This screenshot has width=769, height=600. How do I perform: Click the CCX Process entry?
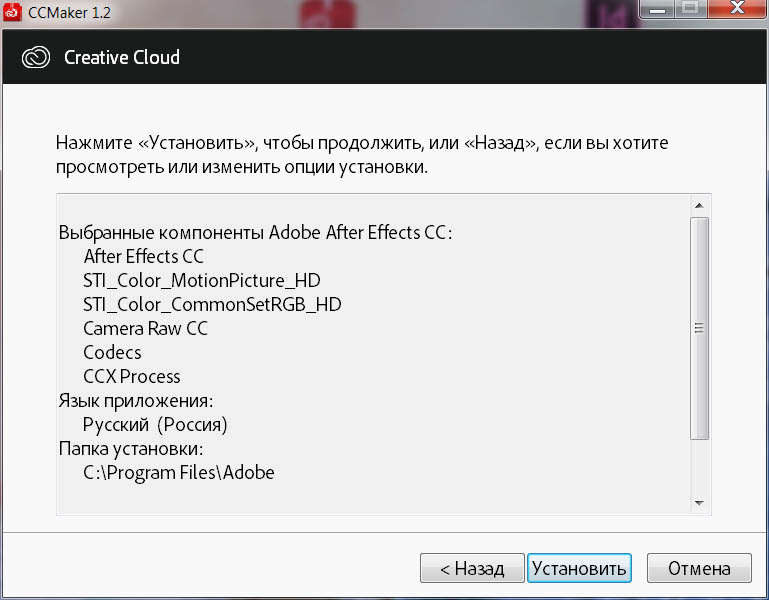132,376
